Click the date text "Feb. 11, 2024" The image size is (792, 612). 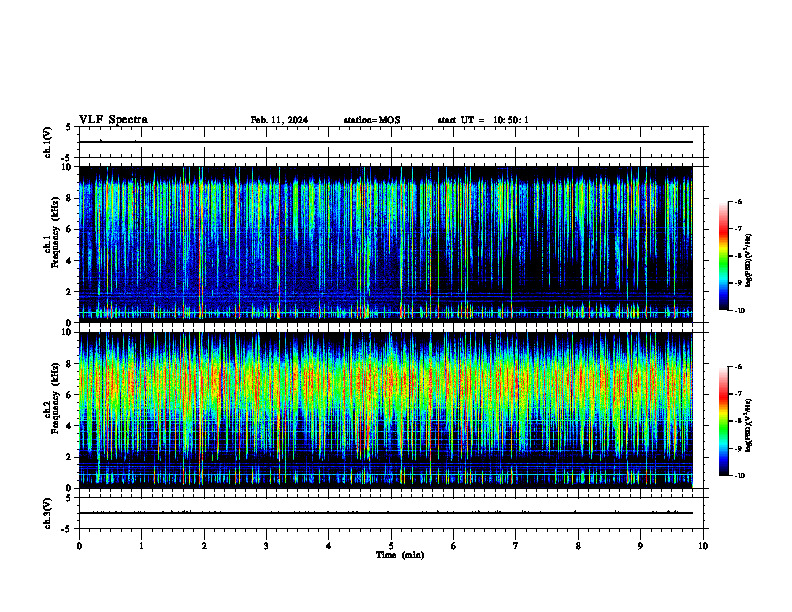click(x=279, y=120)
